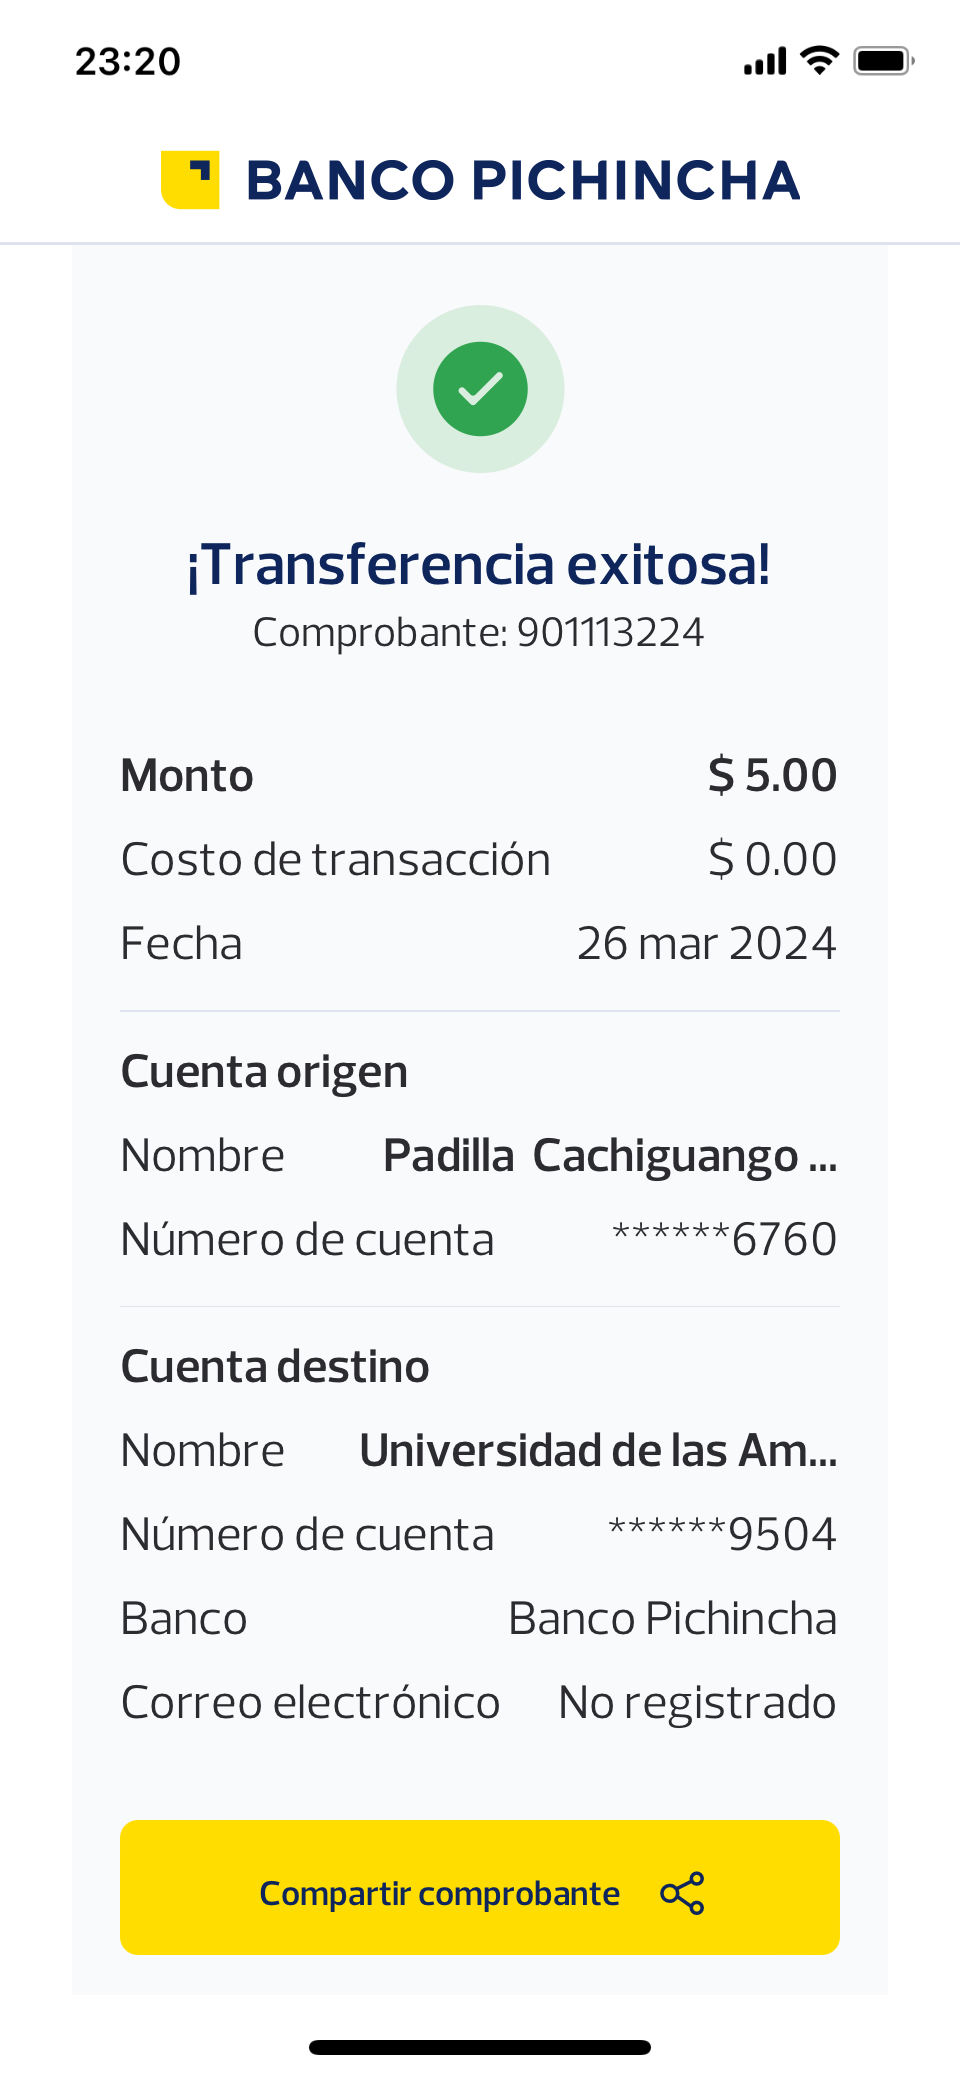Tap the home indicator bar
Image resolution: width=960 pixels, height=2079 pixels.
pos(480,2047)
